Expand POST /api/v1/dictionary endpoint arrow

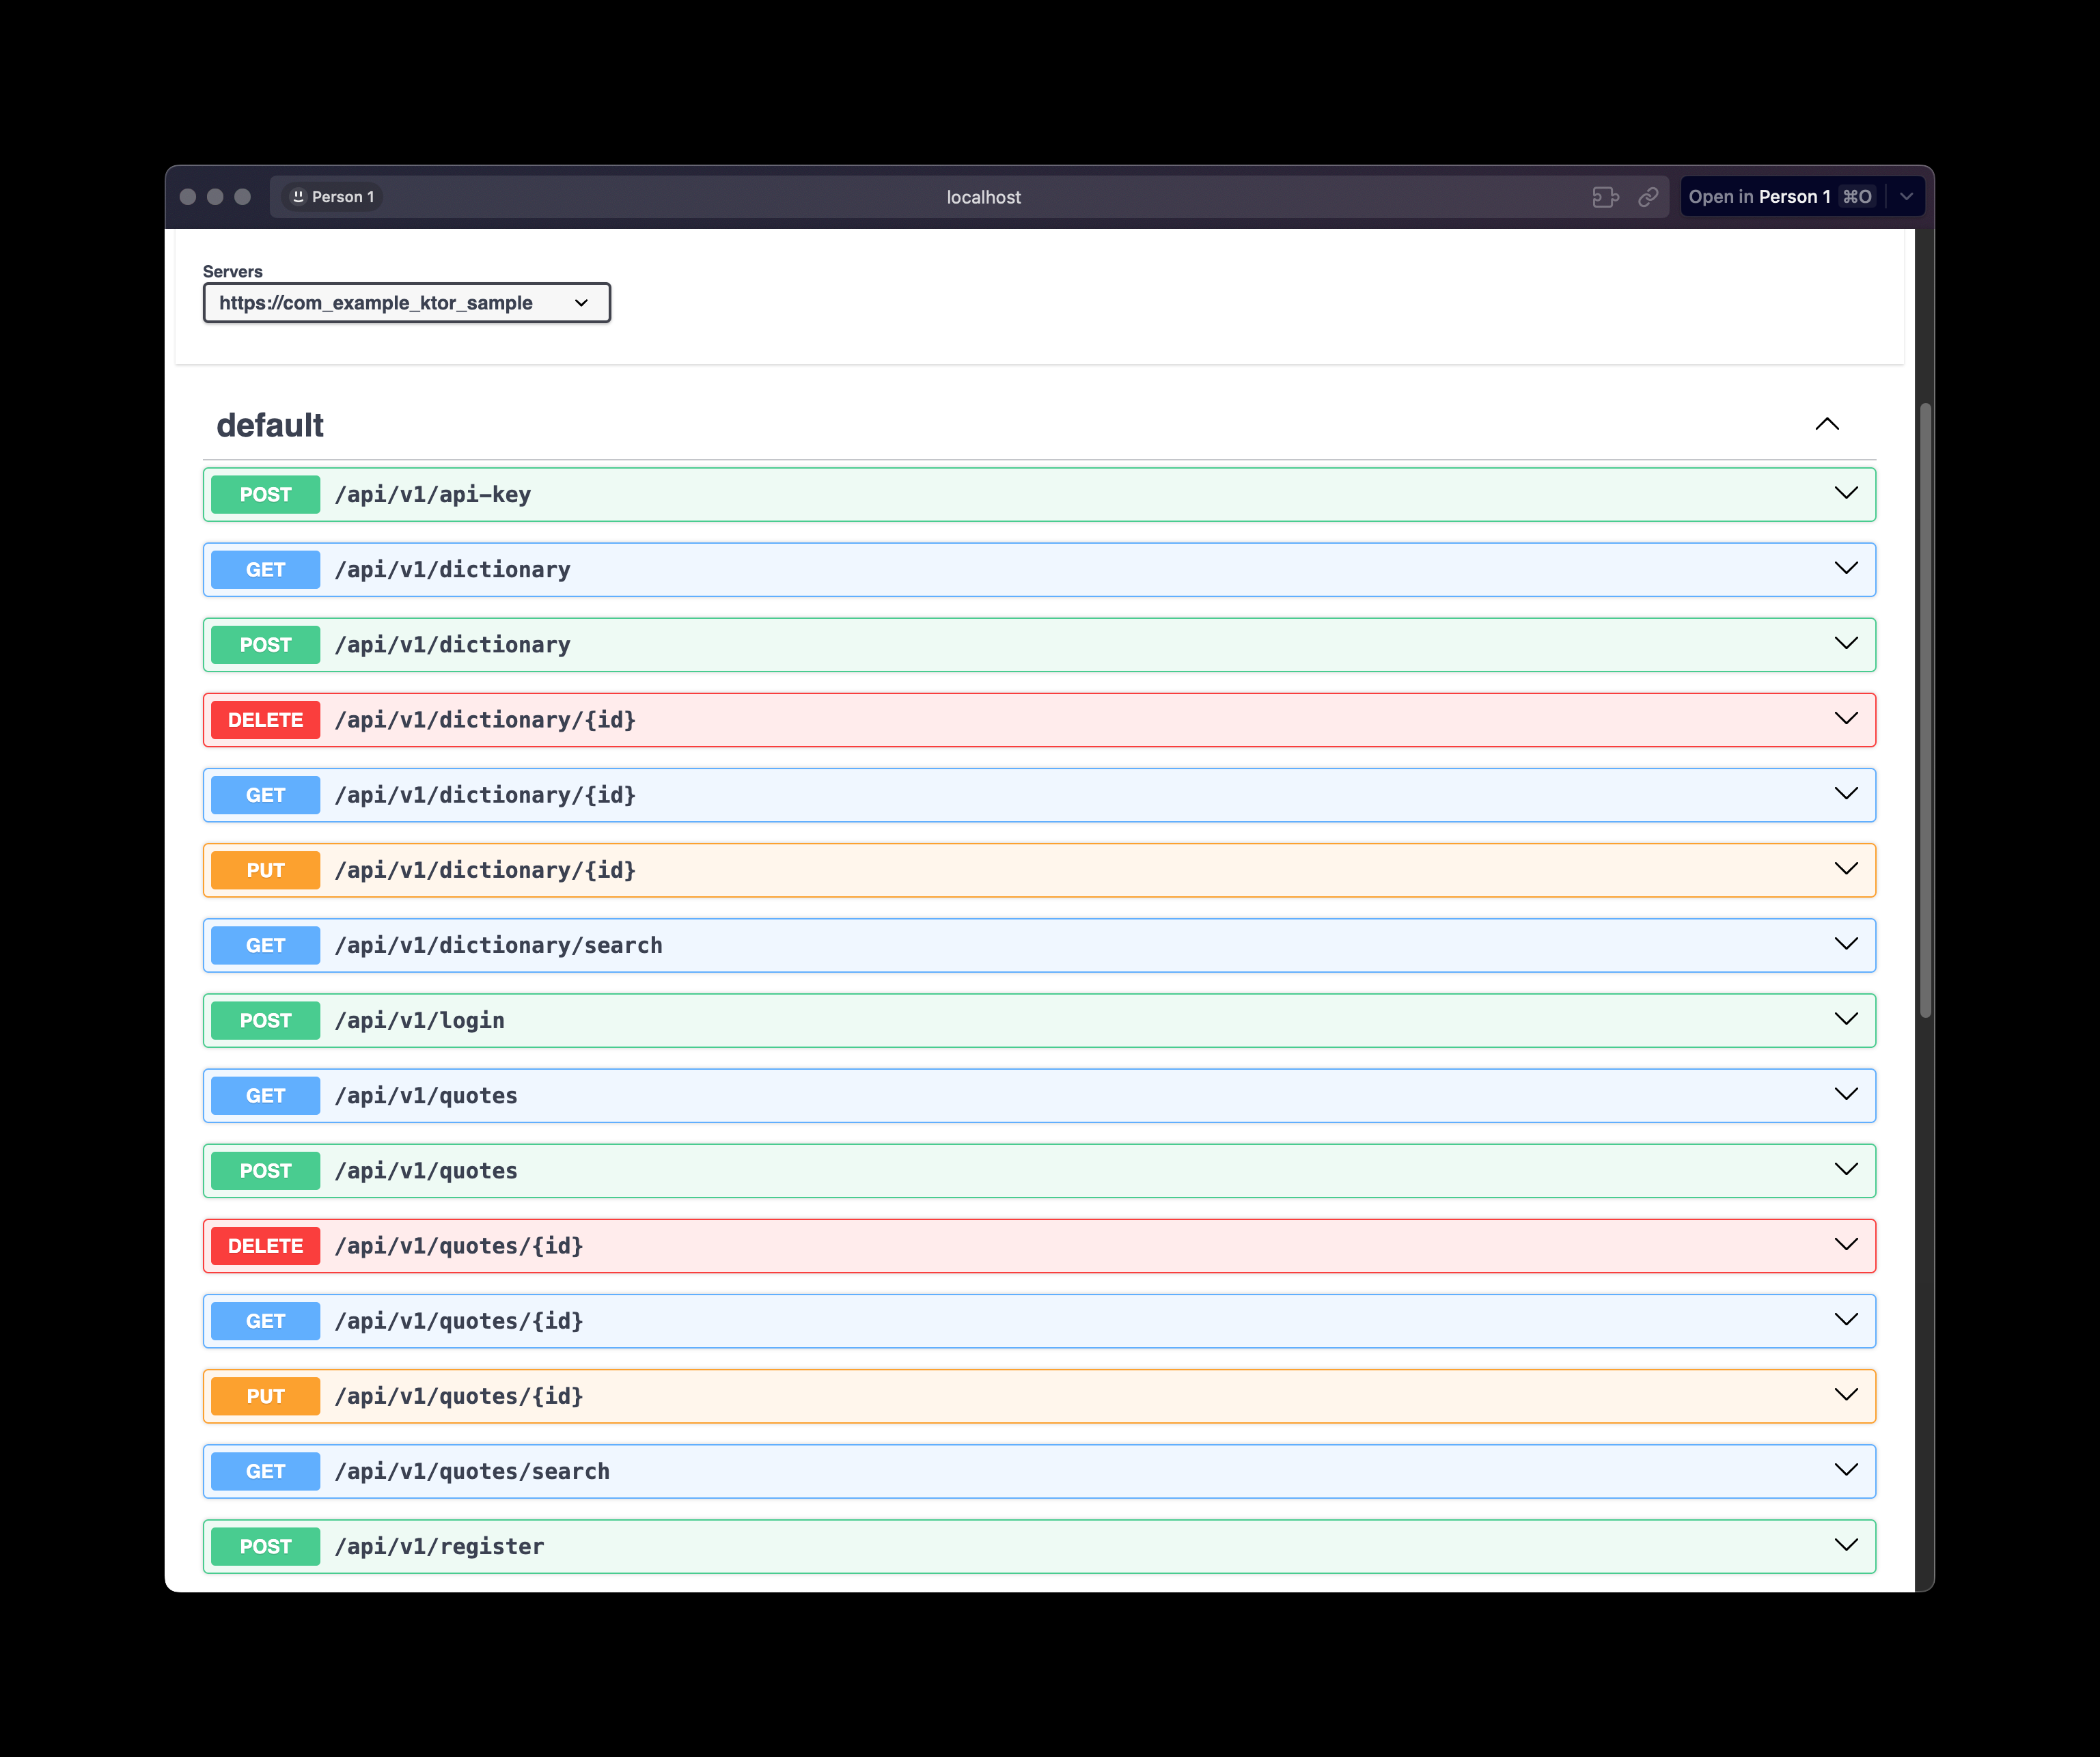[1845, 643]
